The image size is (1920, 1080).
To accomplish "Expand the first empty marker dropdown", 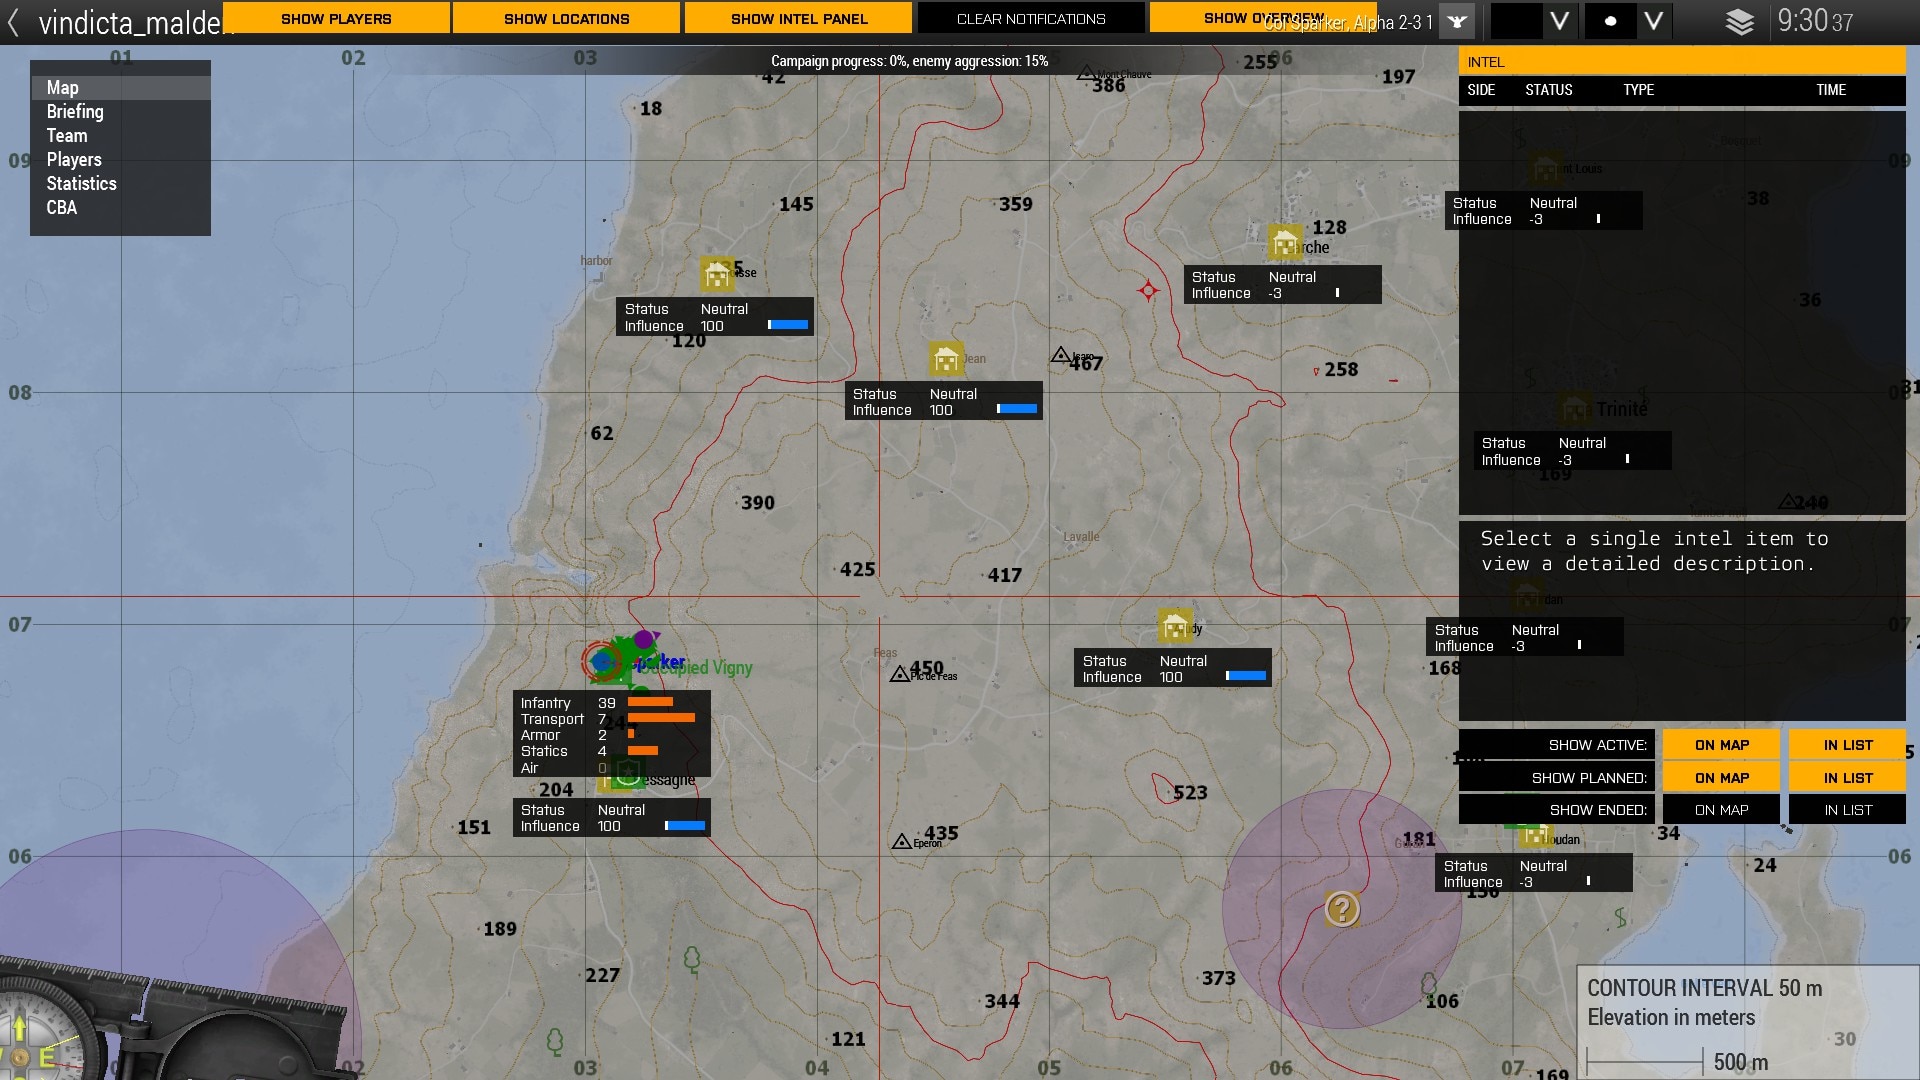I will [1559, 21].
